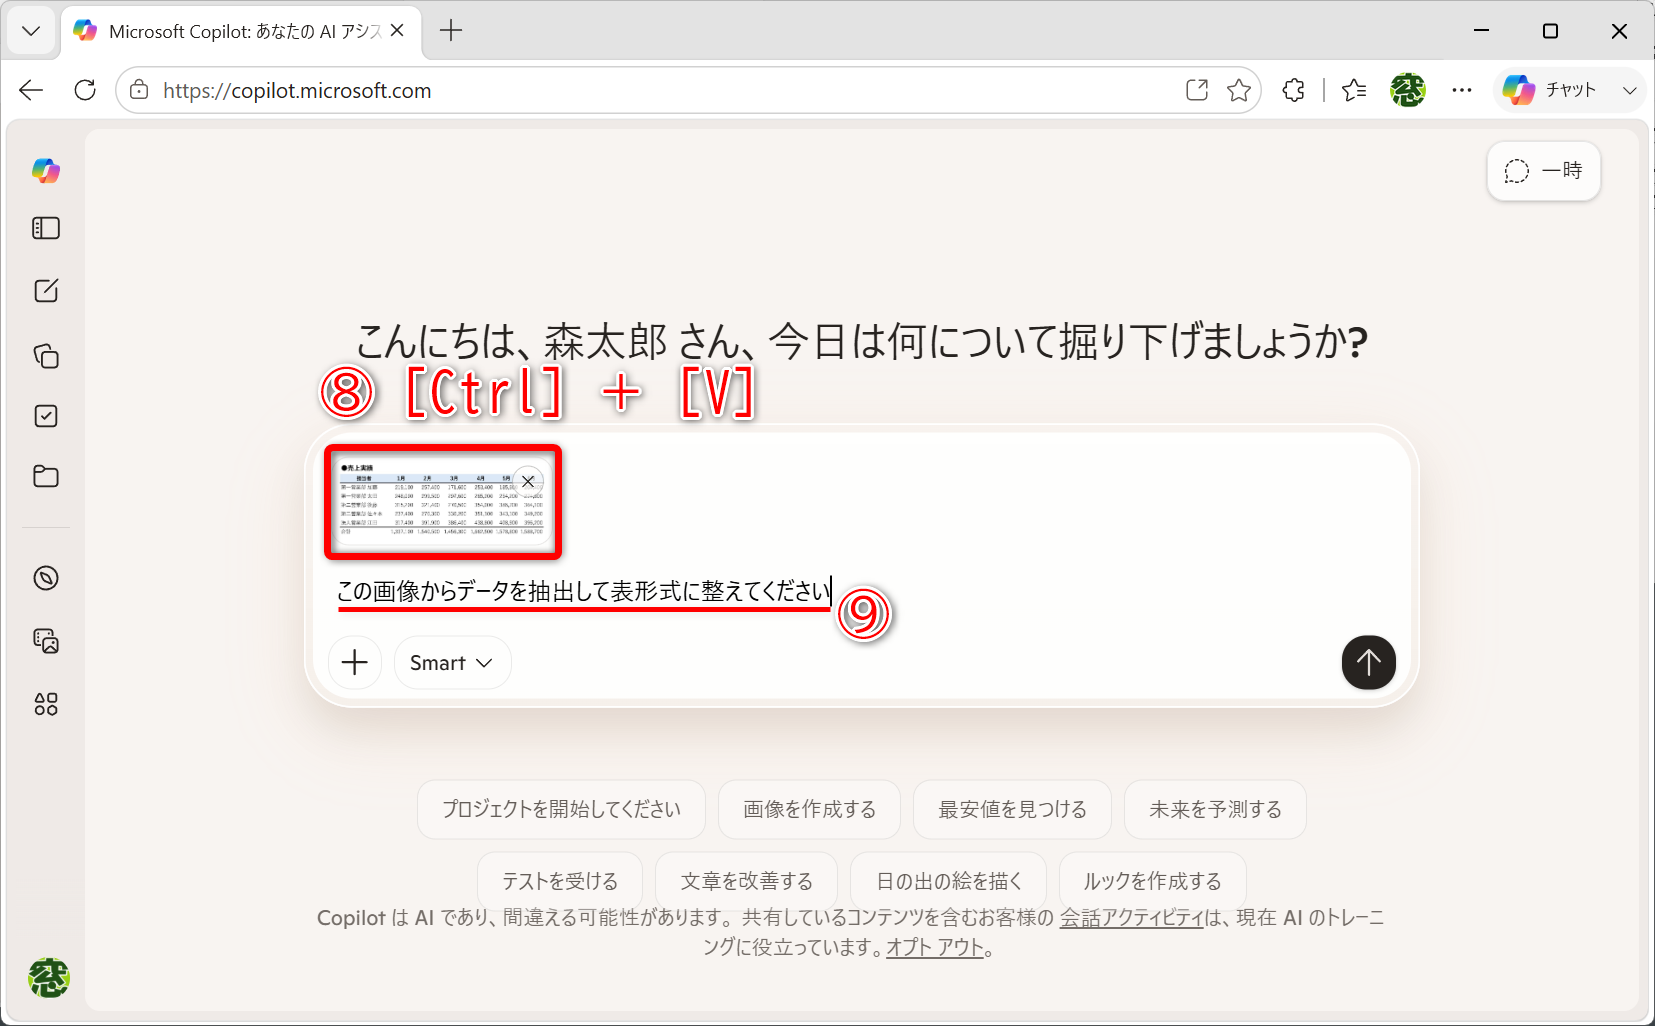Open site in app icon in address bar
1655x1026 pixels.
coord(1197,90)
